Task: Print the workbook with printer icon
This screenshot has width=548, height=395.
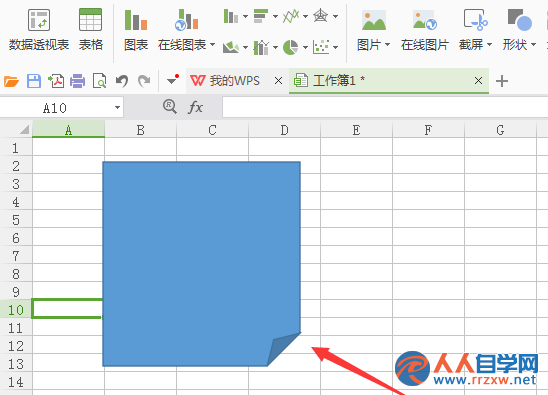Action: [78, 81]
